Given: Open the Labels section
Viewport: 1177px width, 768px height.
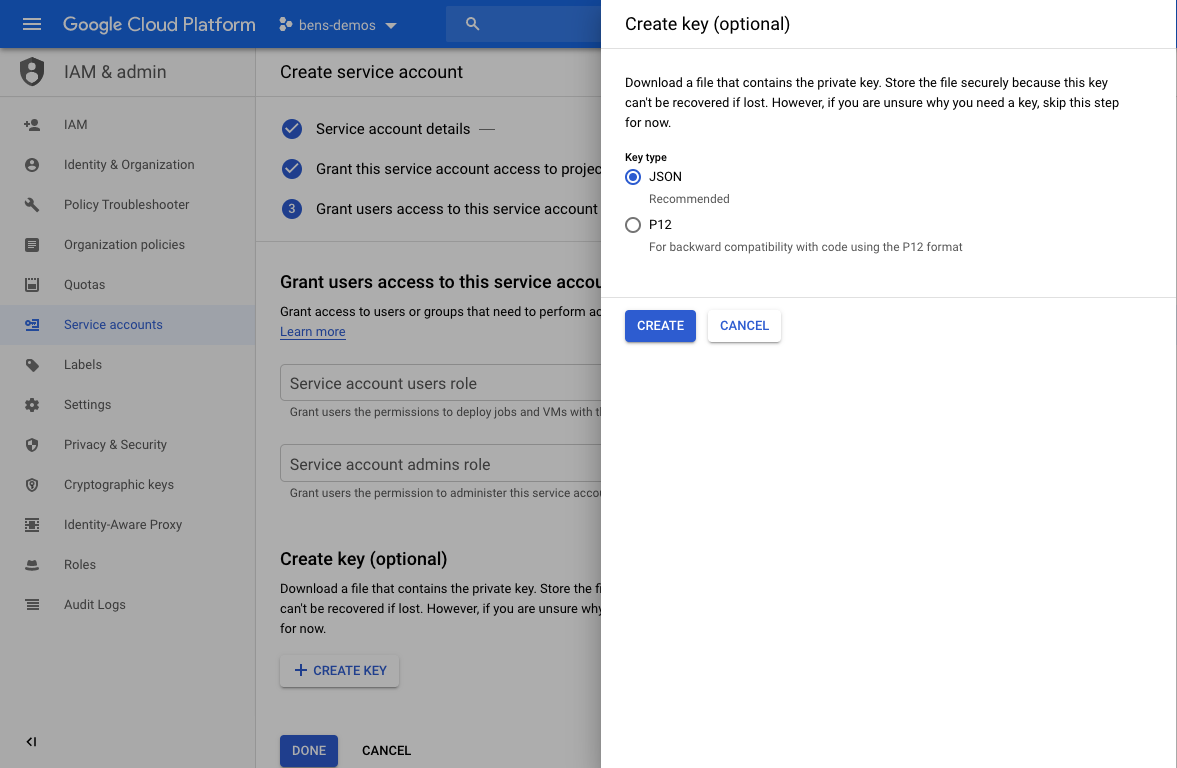Looking at the screenshot, I should click(83, 364).
